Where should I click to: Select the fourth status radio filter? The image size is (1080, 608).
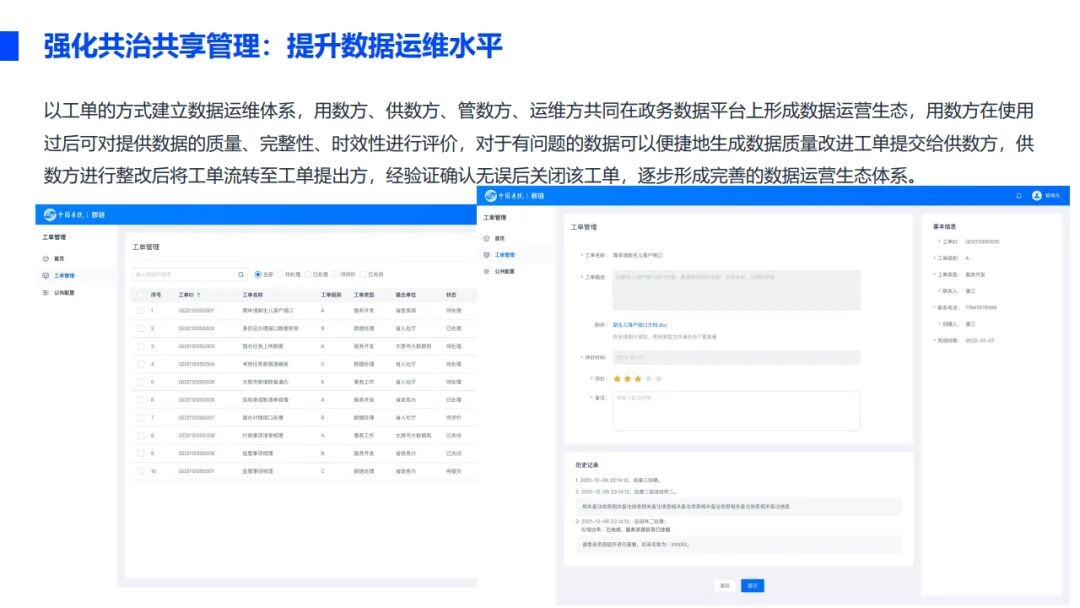[x=335, y=275]
